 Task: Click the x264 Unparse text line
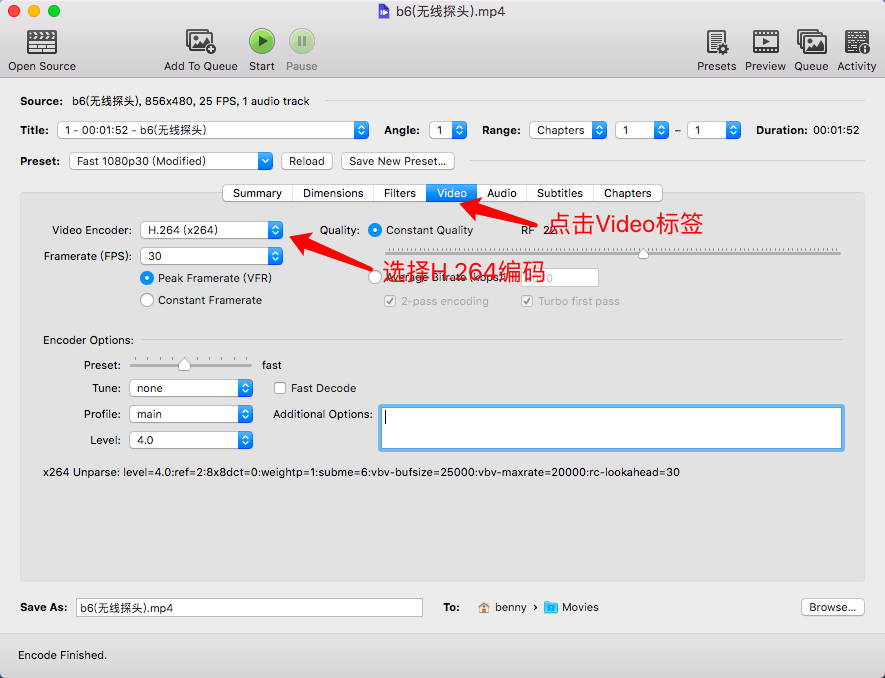click(361, 472)
